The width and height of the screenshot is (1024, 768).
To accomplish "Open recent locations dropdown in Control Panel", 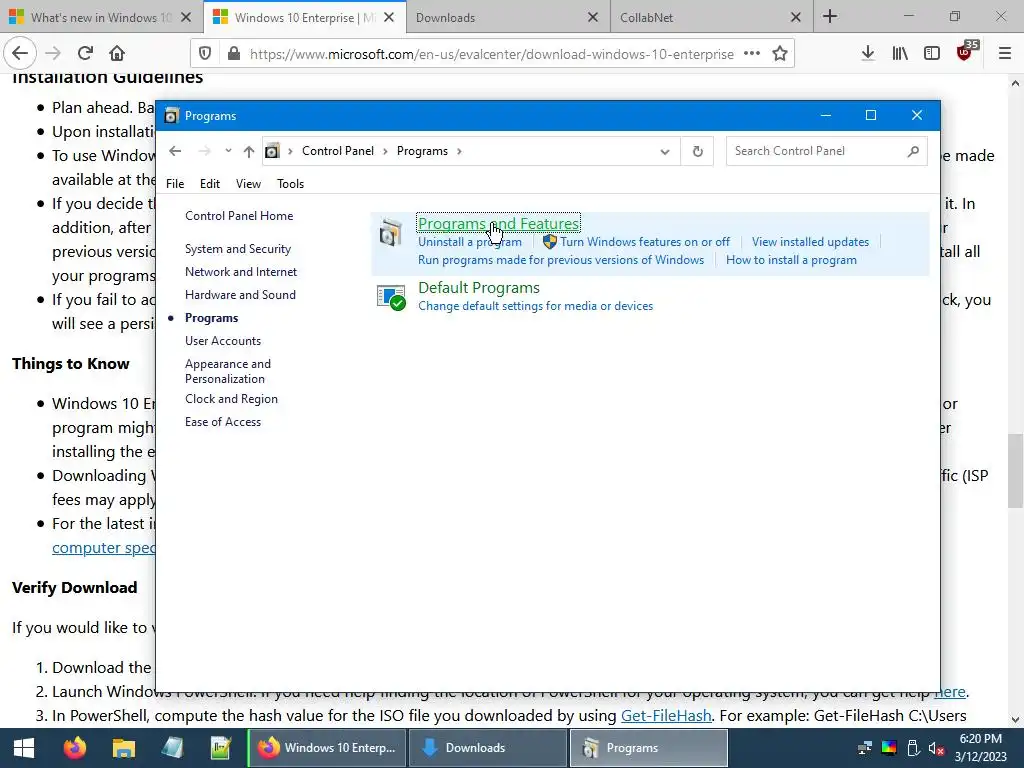I will [x=228, y=151].
